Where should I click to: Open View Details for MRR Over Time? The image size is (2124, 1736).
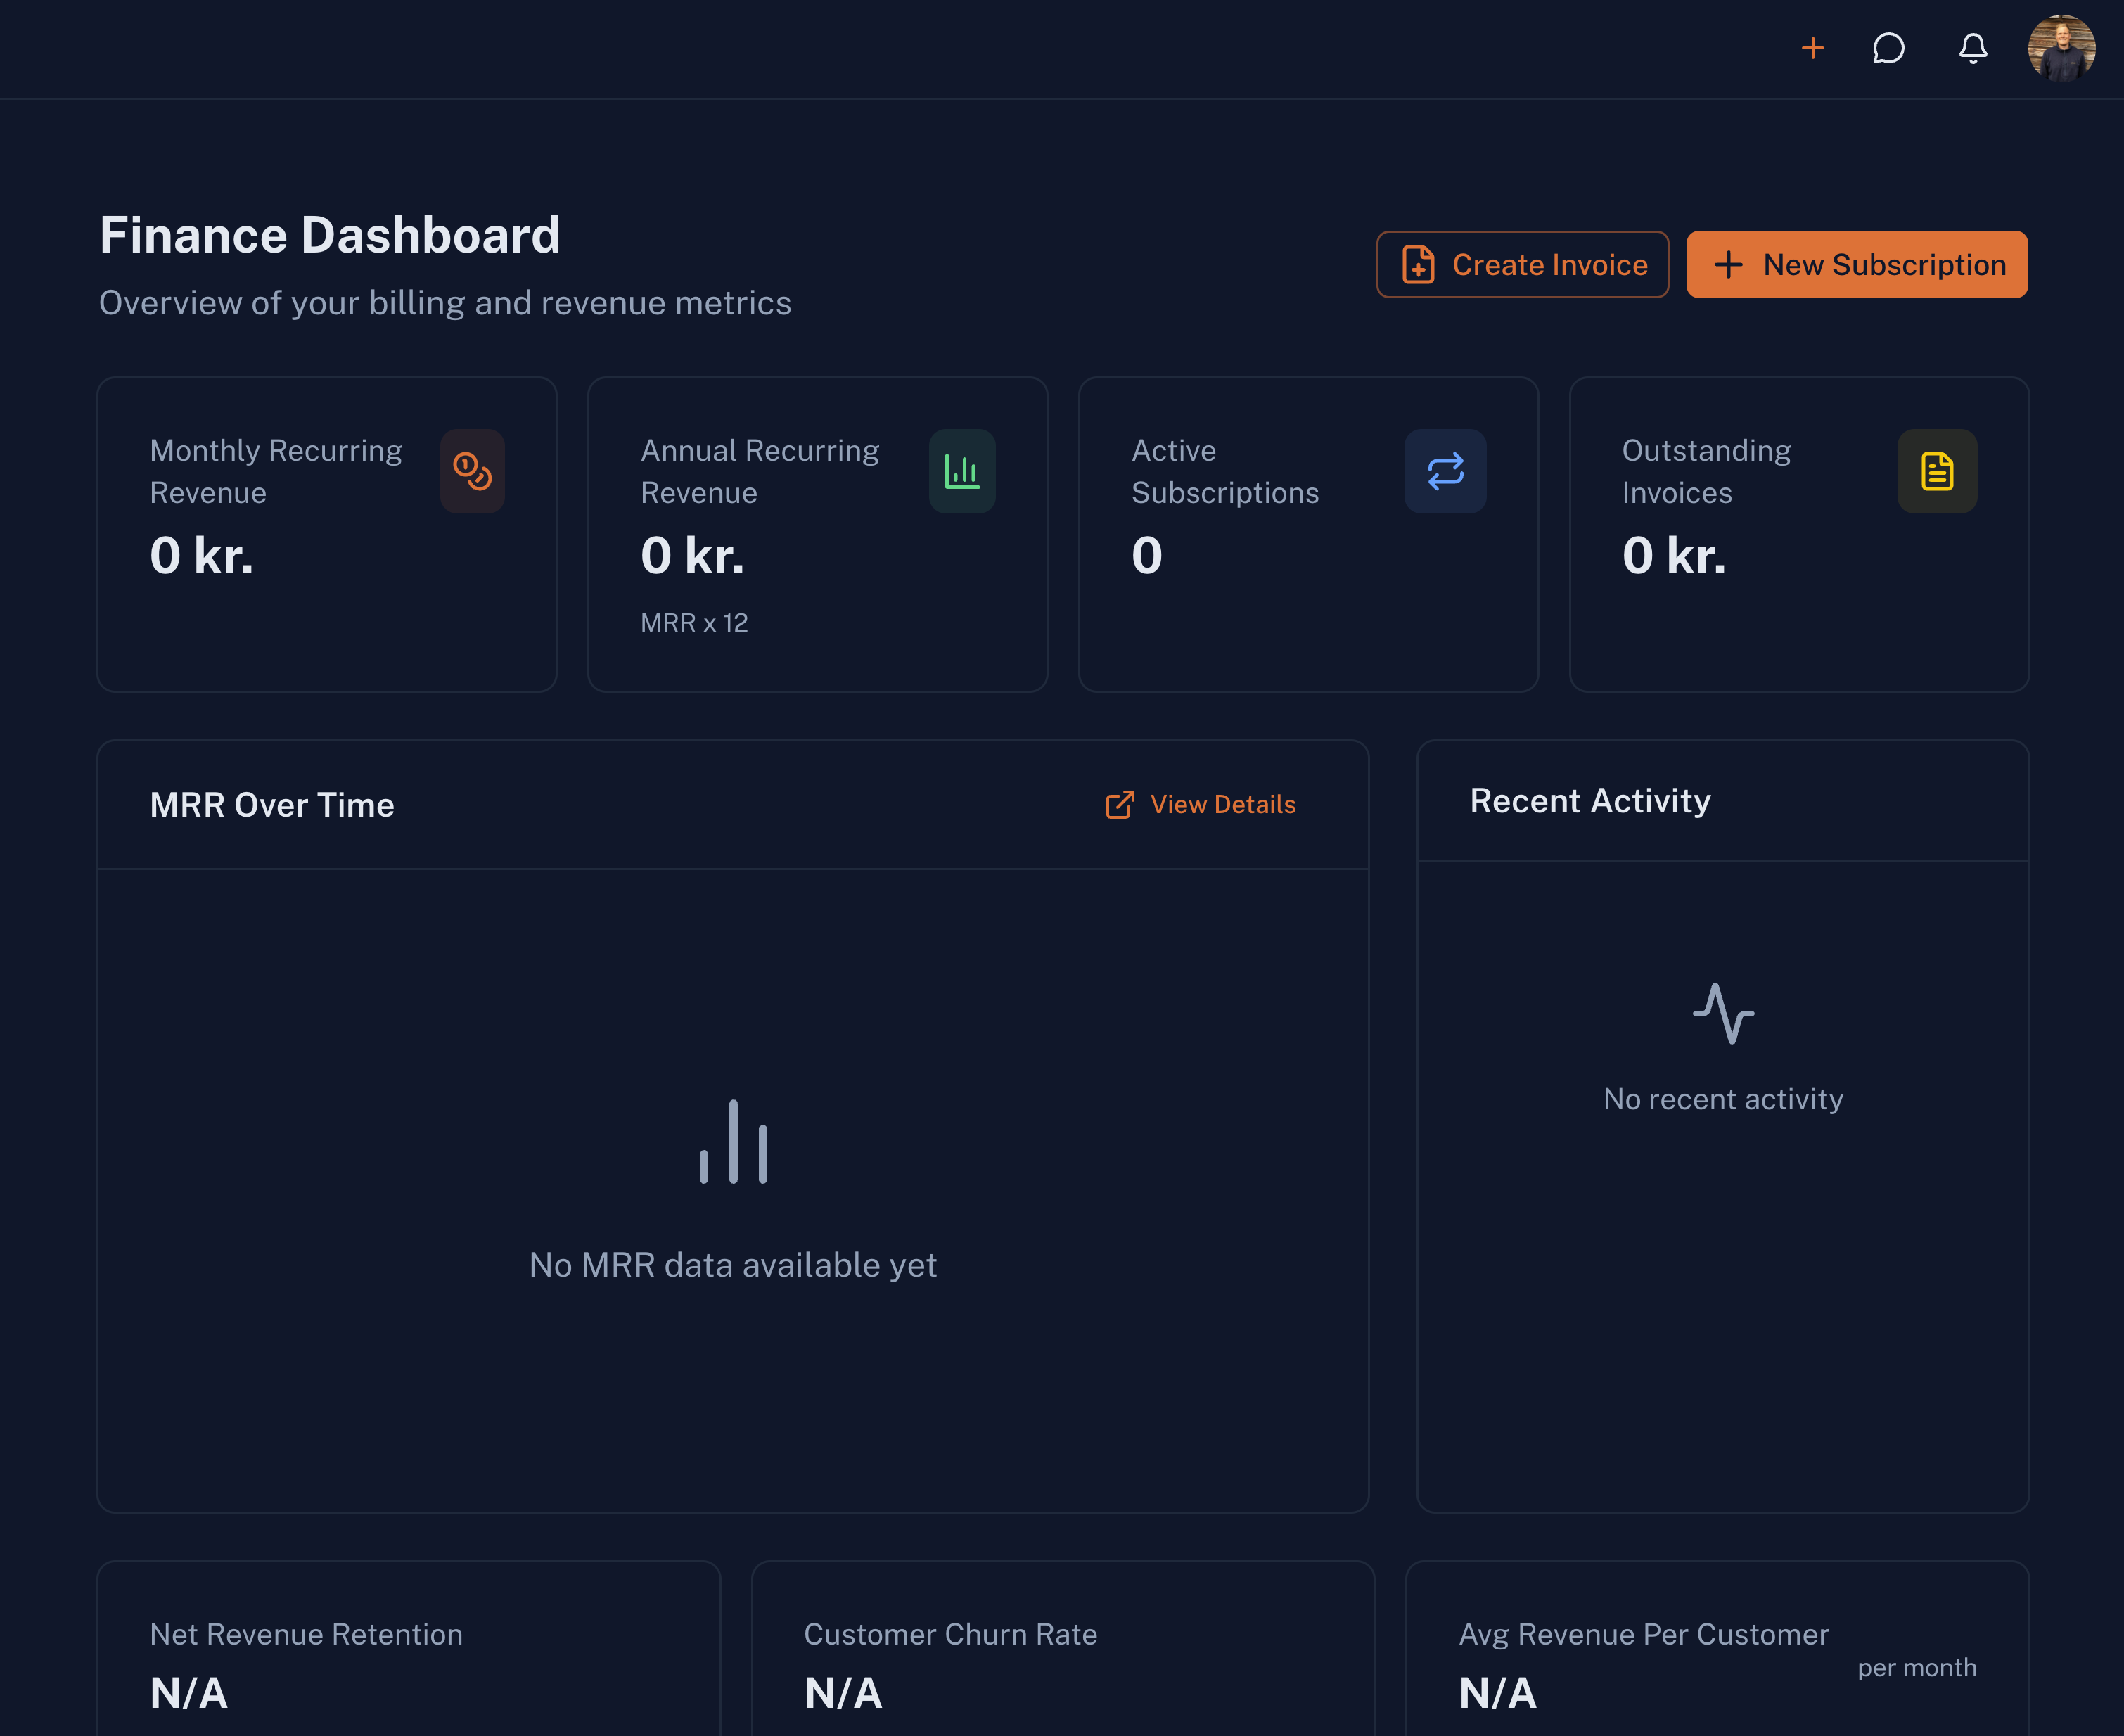point(1200,805)
